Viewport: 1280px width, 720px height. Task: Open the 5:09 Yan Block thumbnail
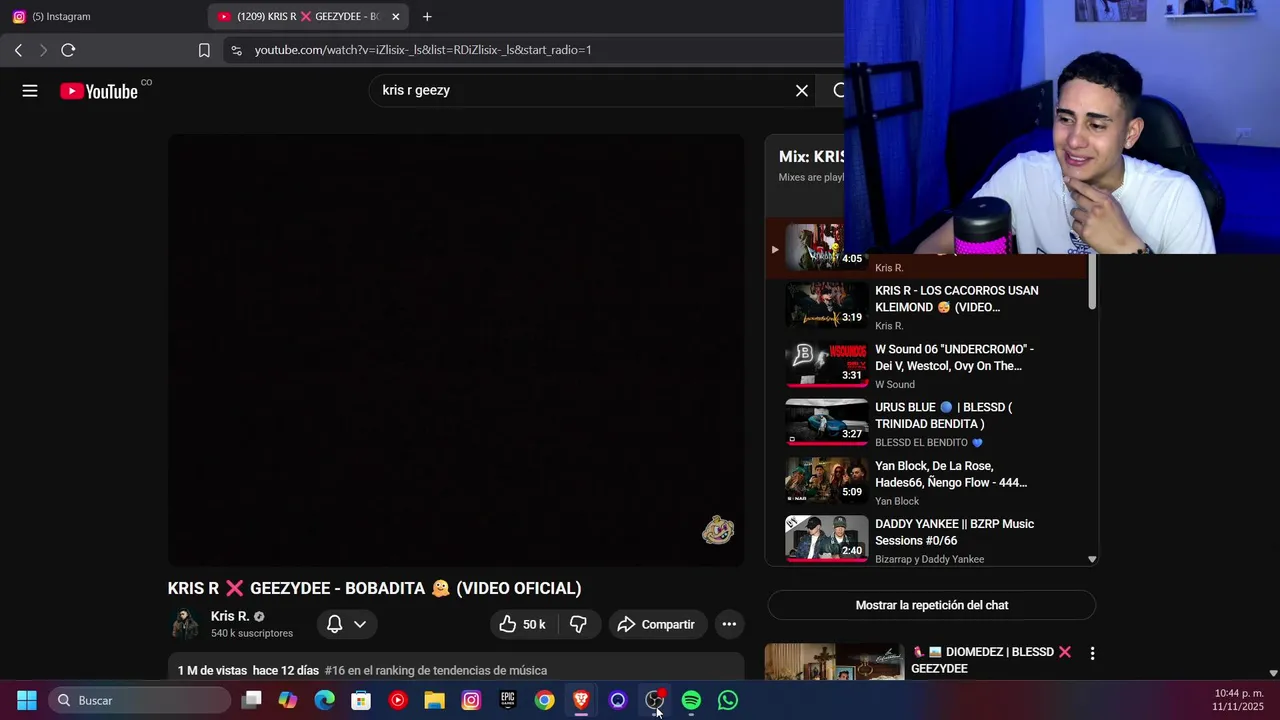point(826,480)
